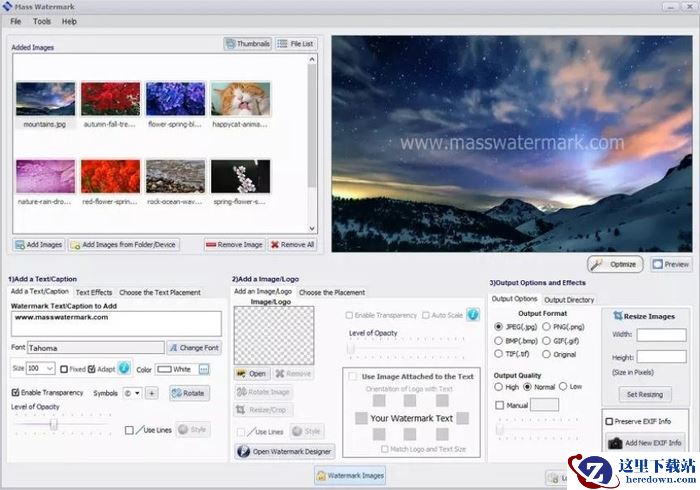The image size is (700, 490).
Task: Select PNG(.png) output format
Action: pyautogui.click(x=546, y=327)
